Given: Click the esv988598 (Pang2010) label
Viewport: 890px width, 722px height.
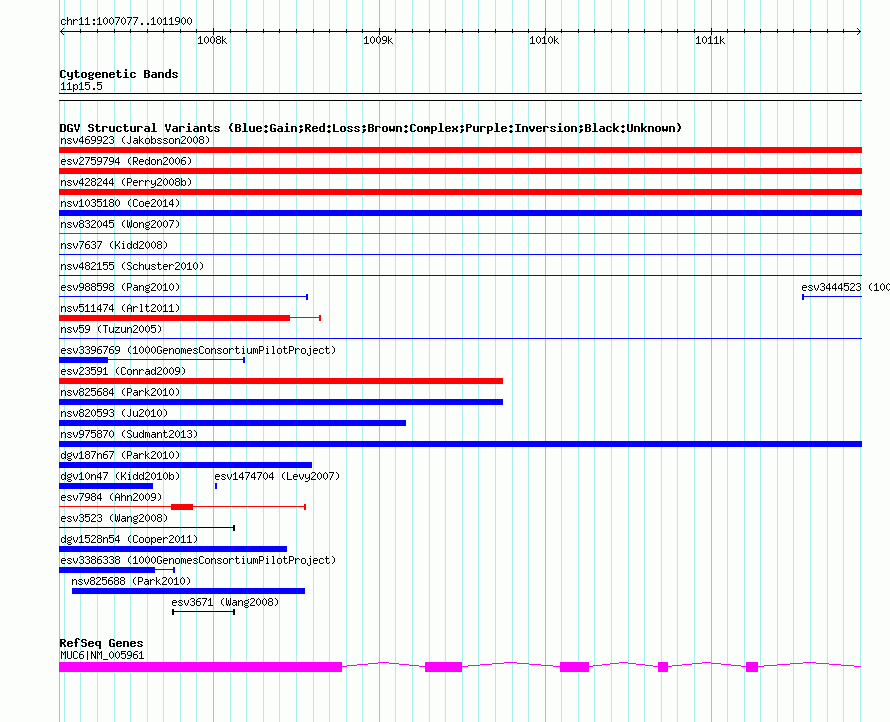Looking at the screenshot, I should click(120, 287).
